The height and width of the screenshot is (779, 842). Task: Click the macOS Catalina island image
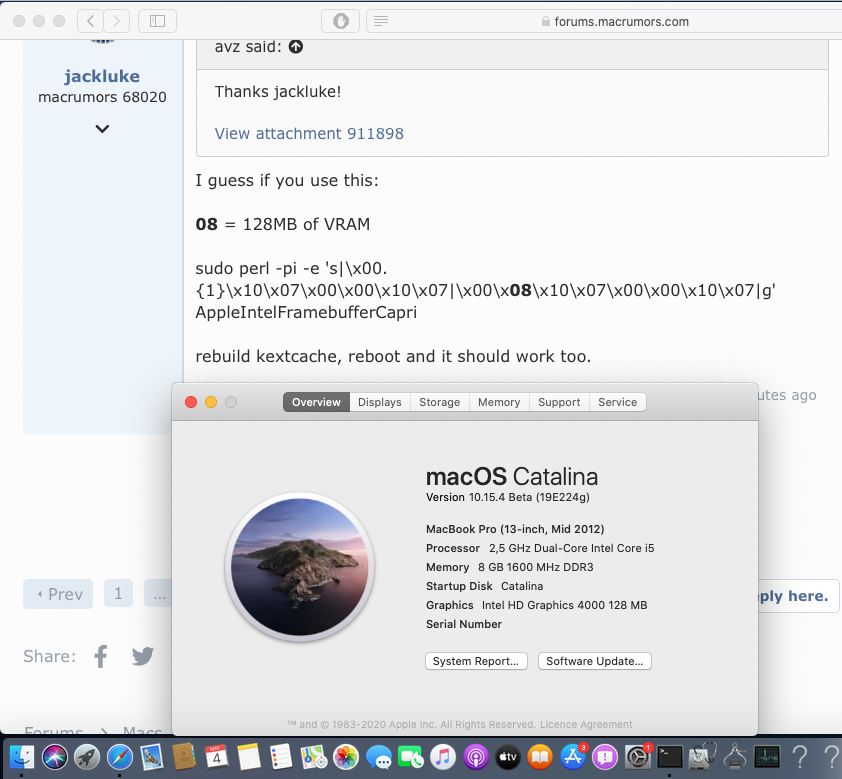pos(300,567)
